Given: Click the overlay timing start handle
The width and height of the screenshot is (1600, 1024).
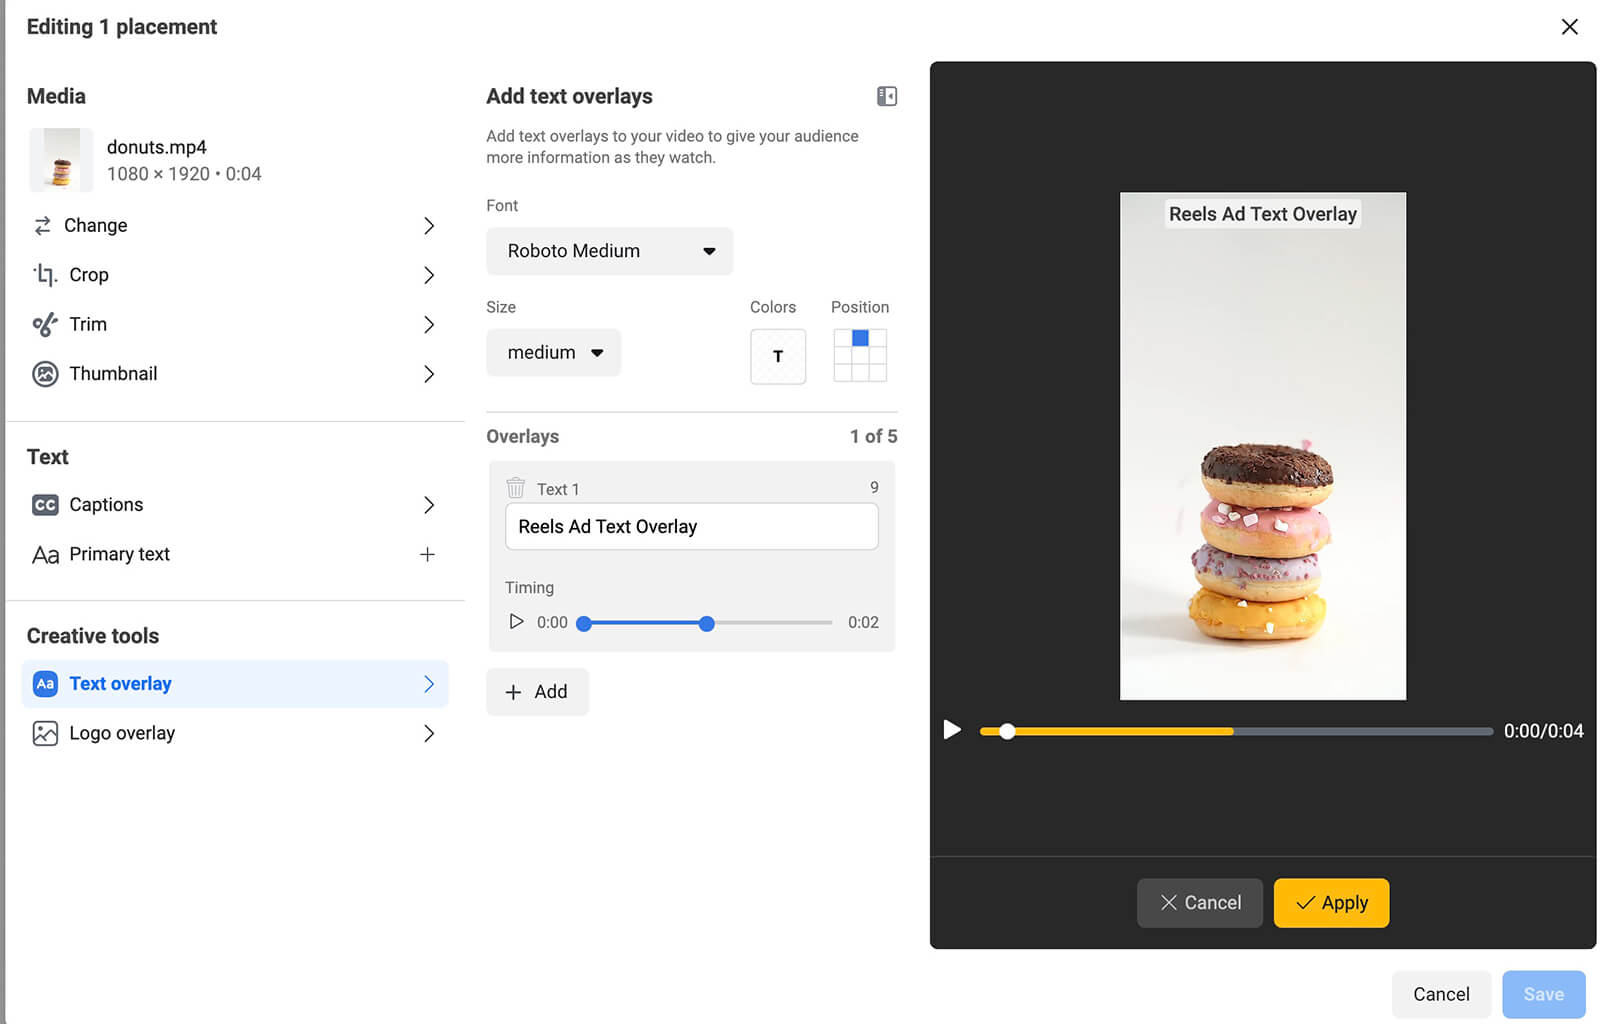Looking at the screenshot, I should tap(584, 623).
